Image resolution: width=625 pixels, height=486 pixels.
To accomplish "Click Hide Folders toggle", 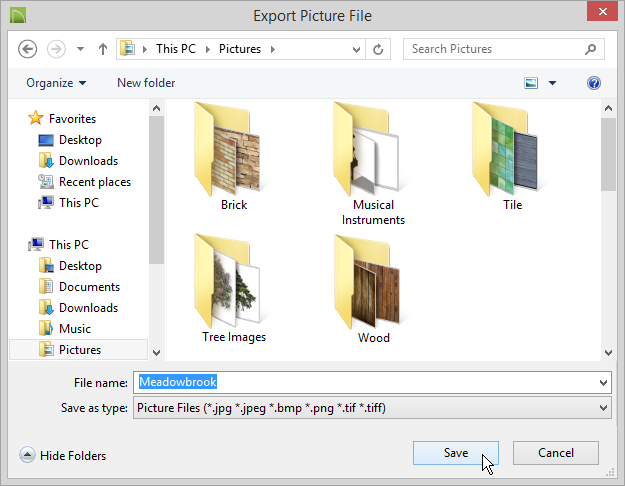I will 63,455.
